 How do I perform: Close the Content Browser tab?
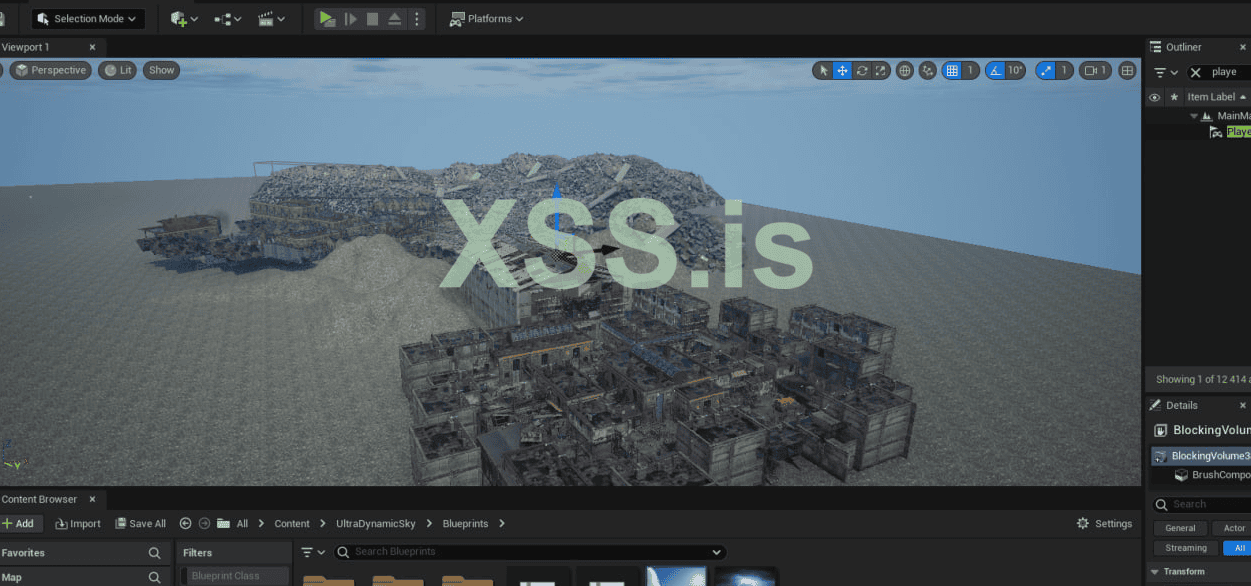pyautogui.click(x=93, y=499)
